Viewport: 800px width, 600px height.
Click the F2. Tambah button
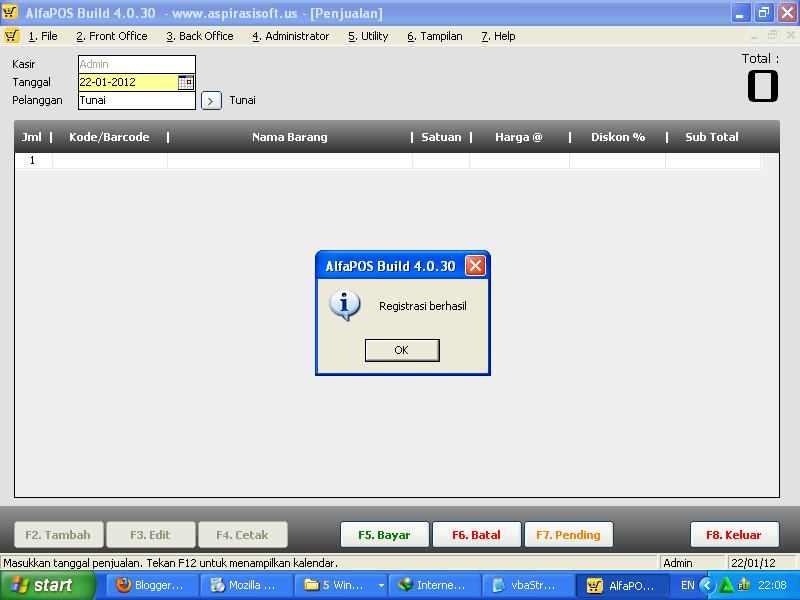point(59,535)
